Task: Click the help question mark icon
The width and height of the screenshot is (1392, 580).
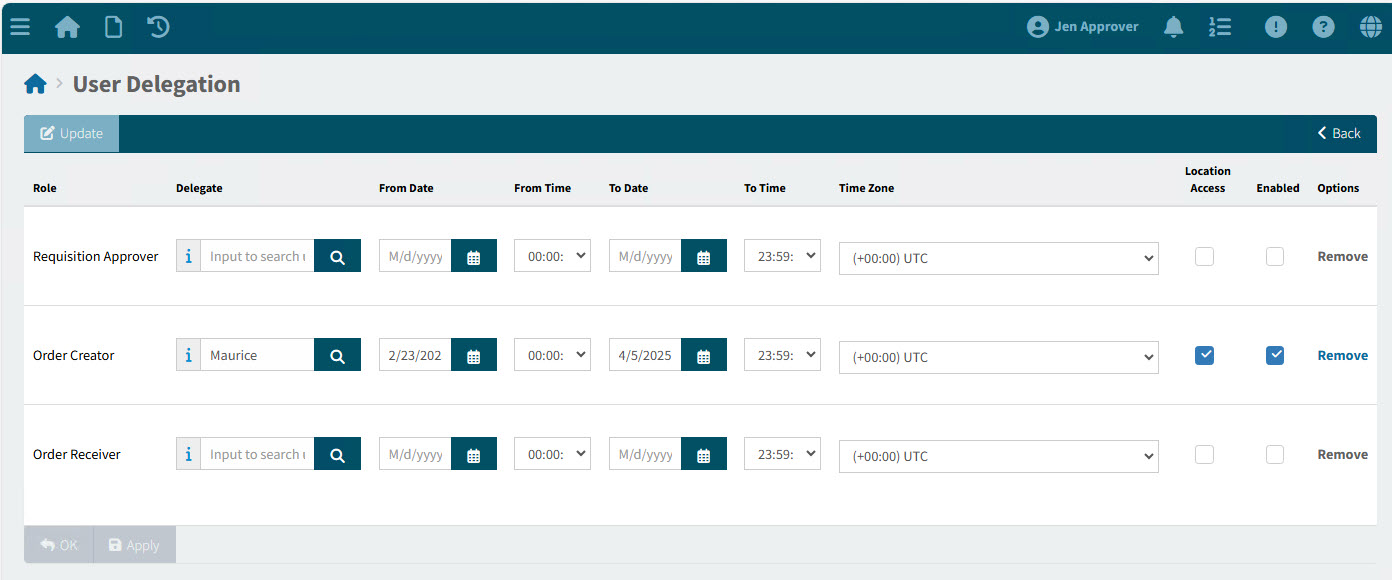Action: coord(1323,27)
